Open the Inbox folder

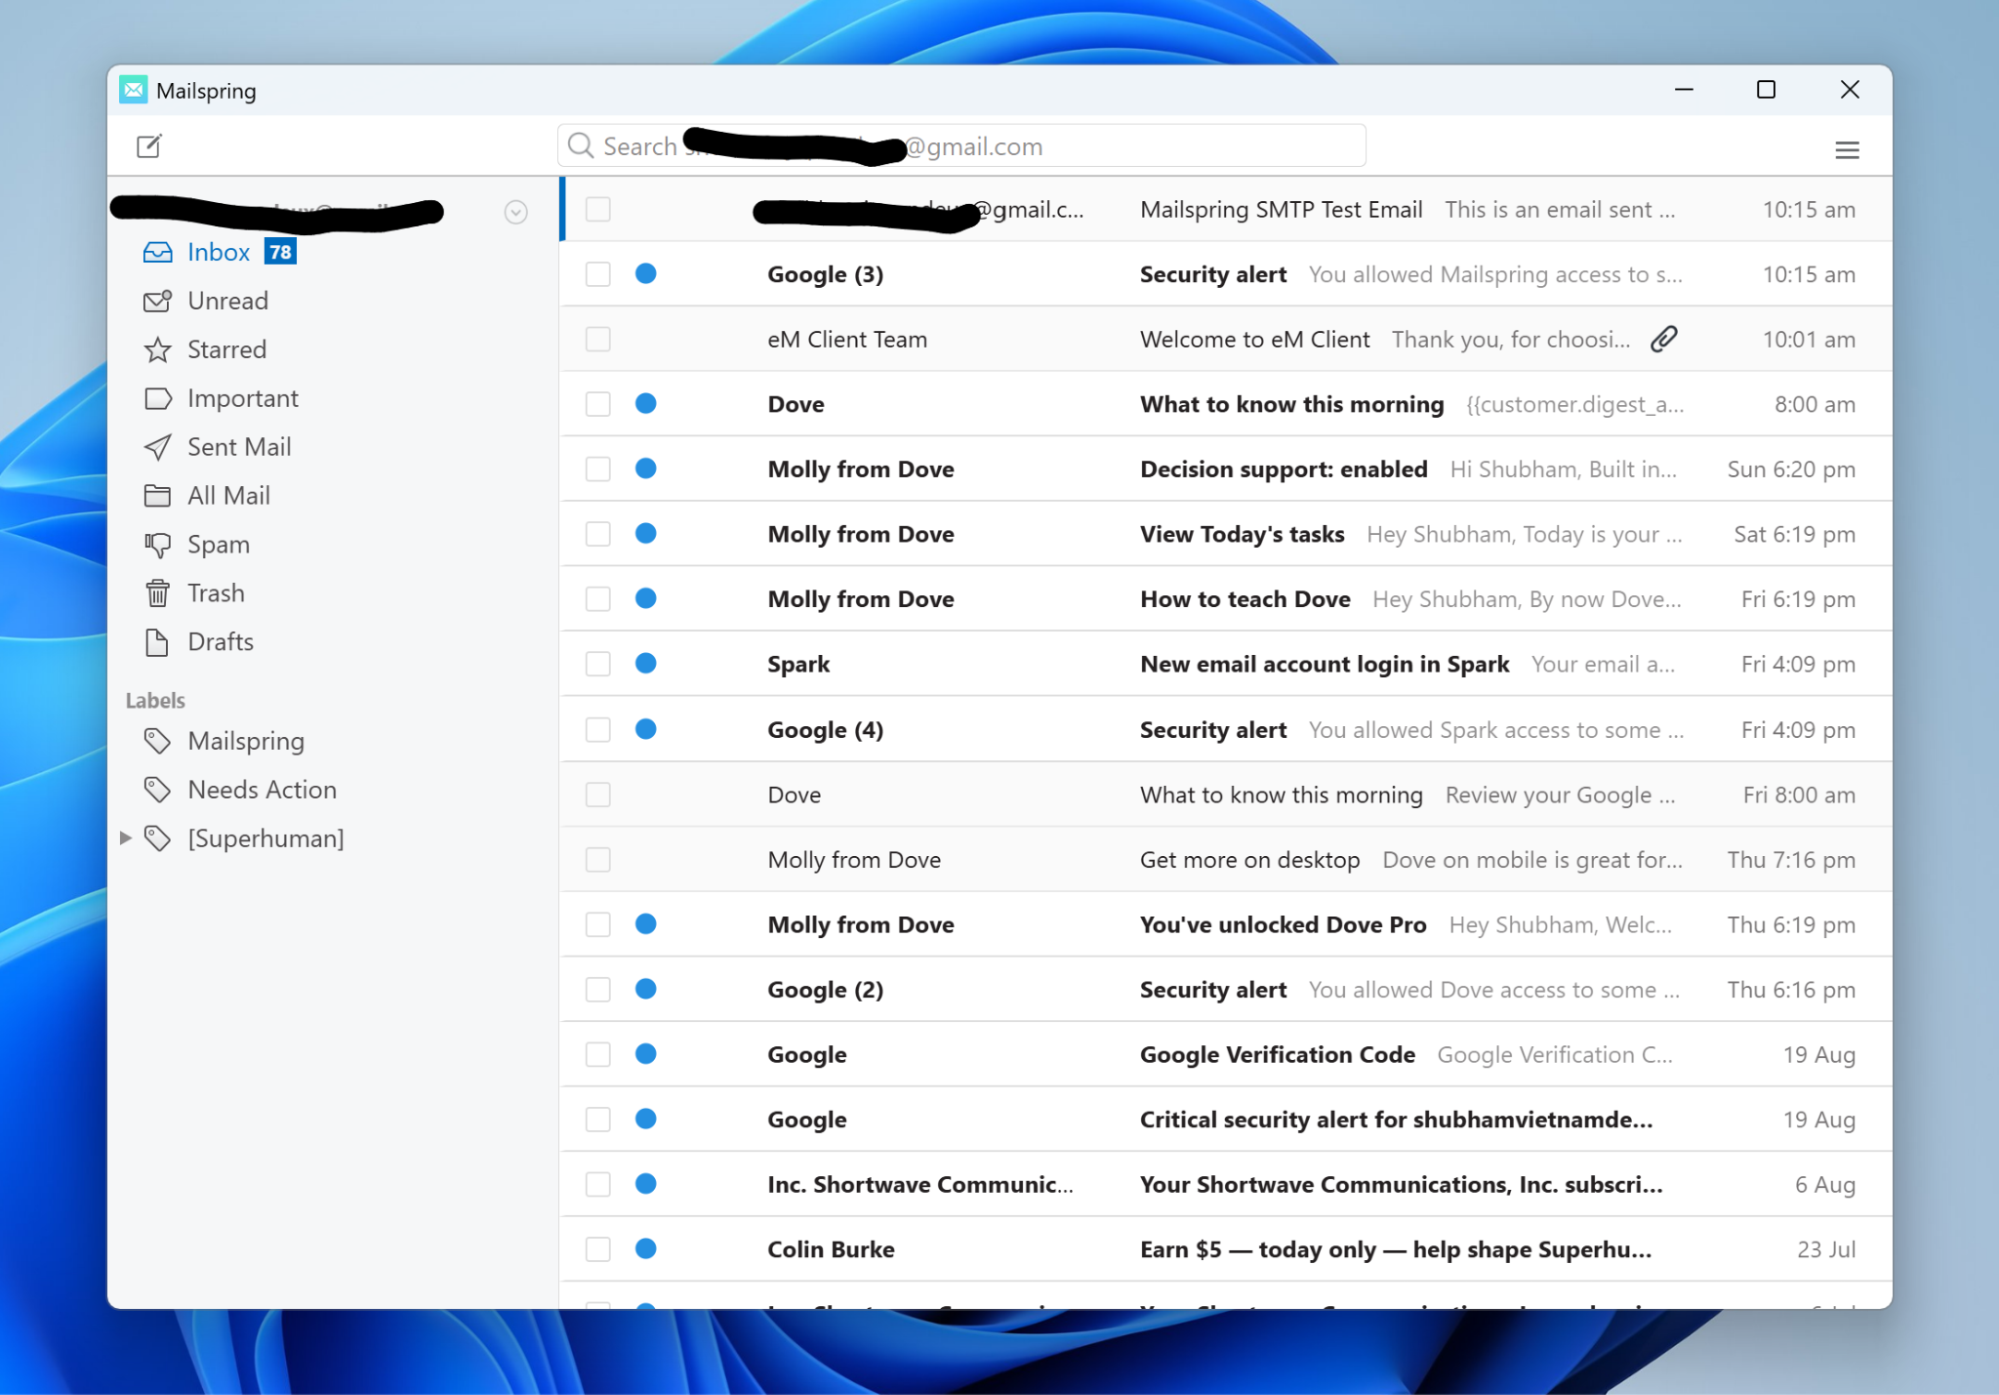[218, 252]
